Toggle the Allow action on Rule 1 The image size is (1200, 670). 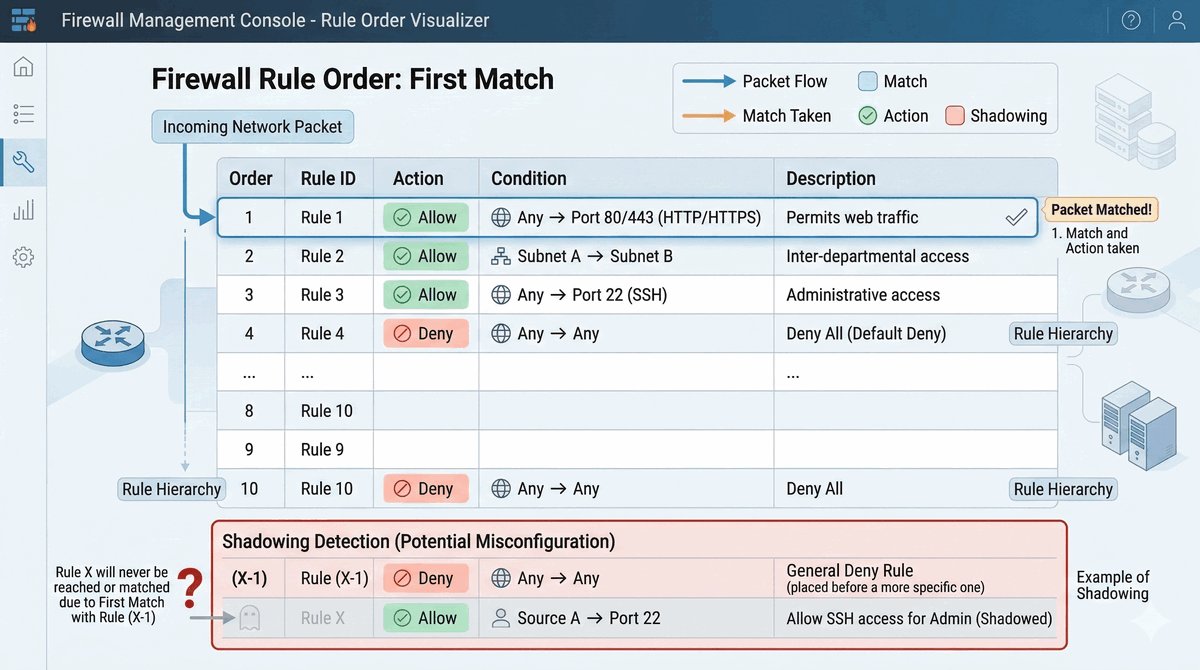pos(425,218)
